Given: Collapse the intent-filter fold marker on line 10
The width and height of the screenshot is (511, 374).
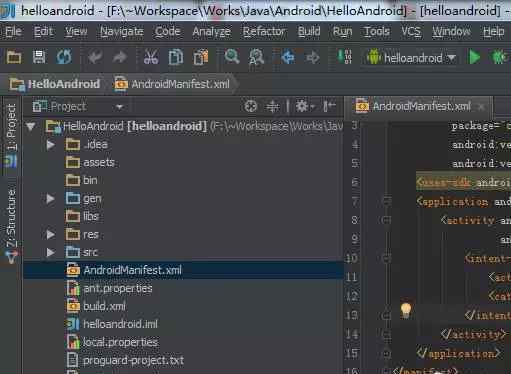Looking at the screenshot, I should (387, 258).
